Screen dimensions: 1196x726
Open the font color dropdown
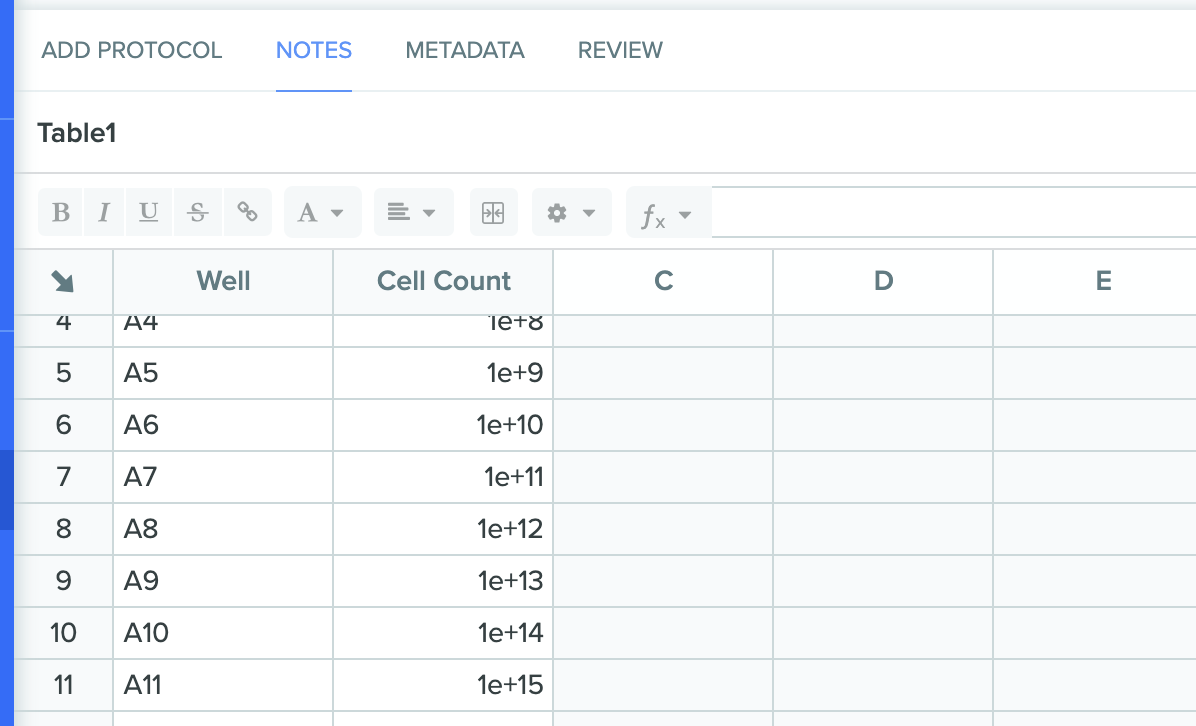click(x=323, y=212)
